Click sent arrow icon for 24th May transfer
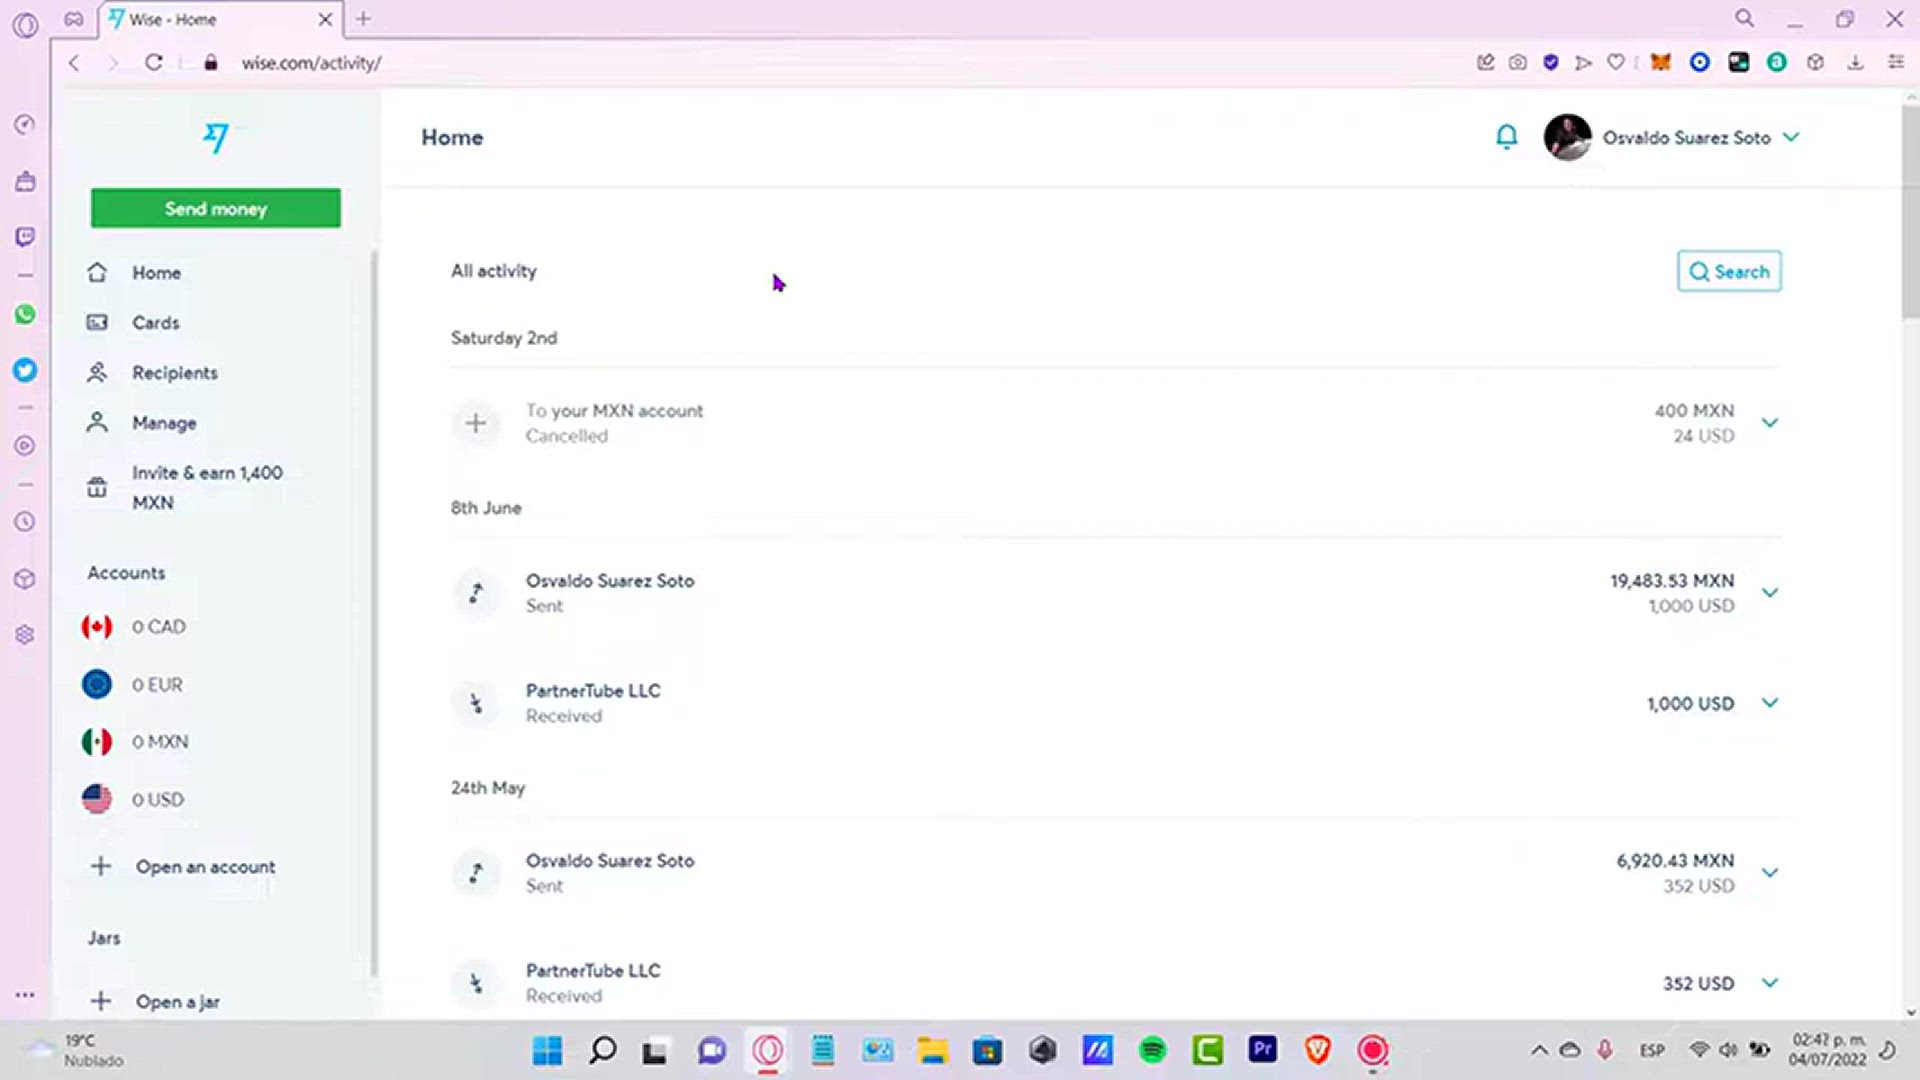1920x1080 pixels. coord(476,873)
